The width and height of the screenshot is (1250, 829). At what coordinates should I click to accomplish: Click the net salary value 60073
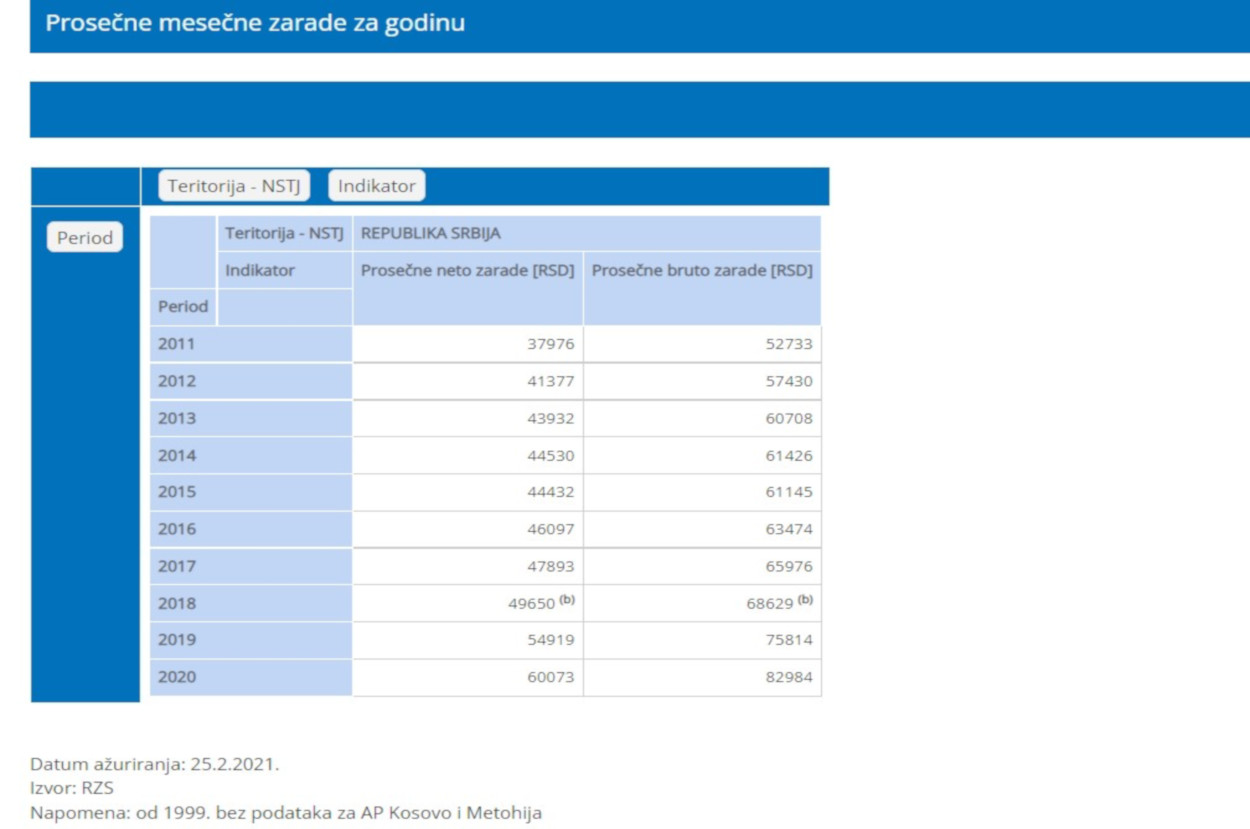[551, 678]
